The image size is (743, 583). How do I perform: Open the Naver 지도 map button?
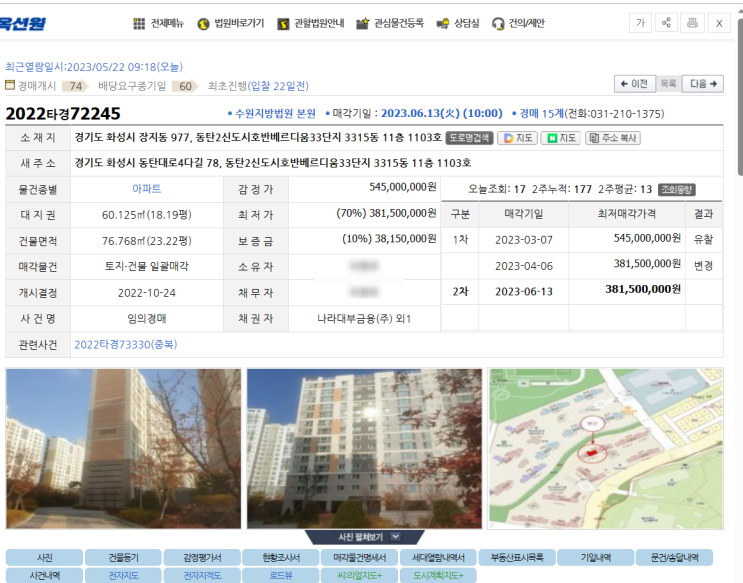tap(561, 138)
